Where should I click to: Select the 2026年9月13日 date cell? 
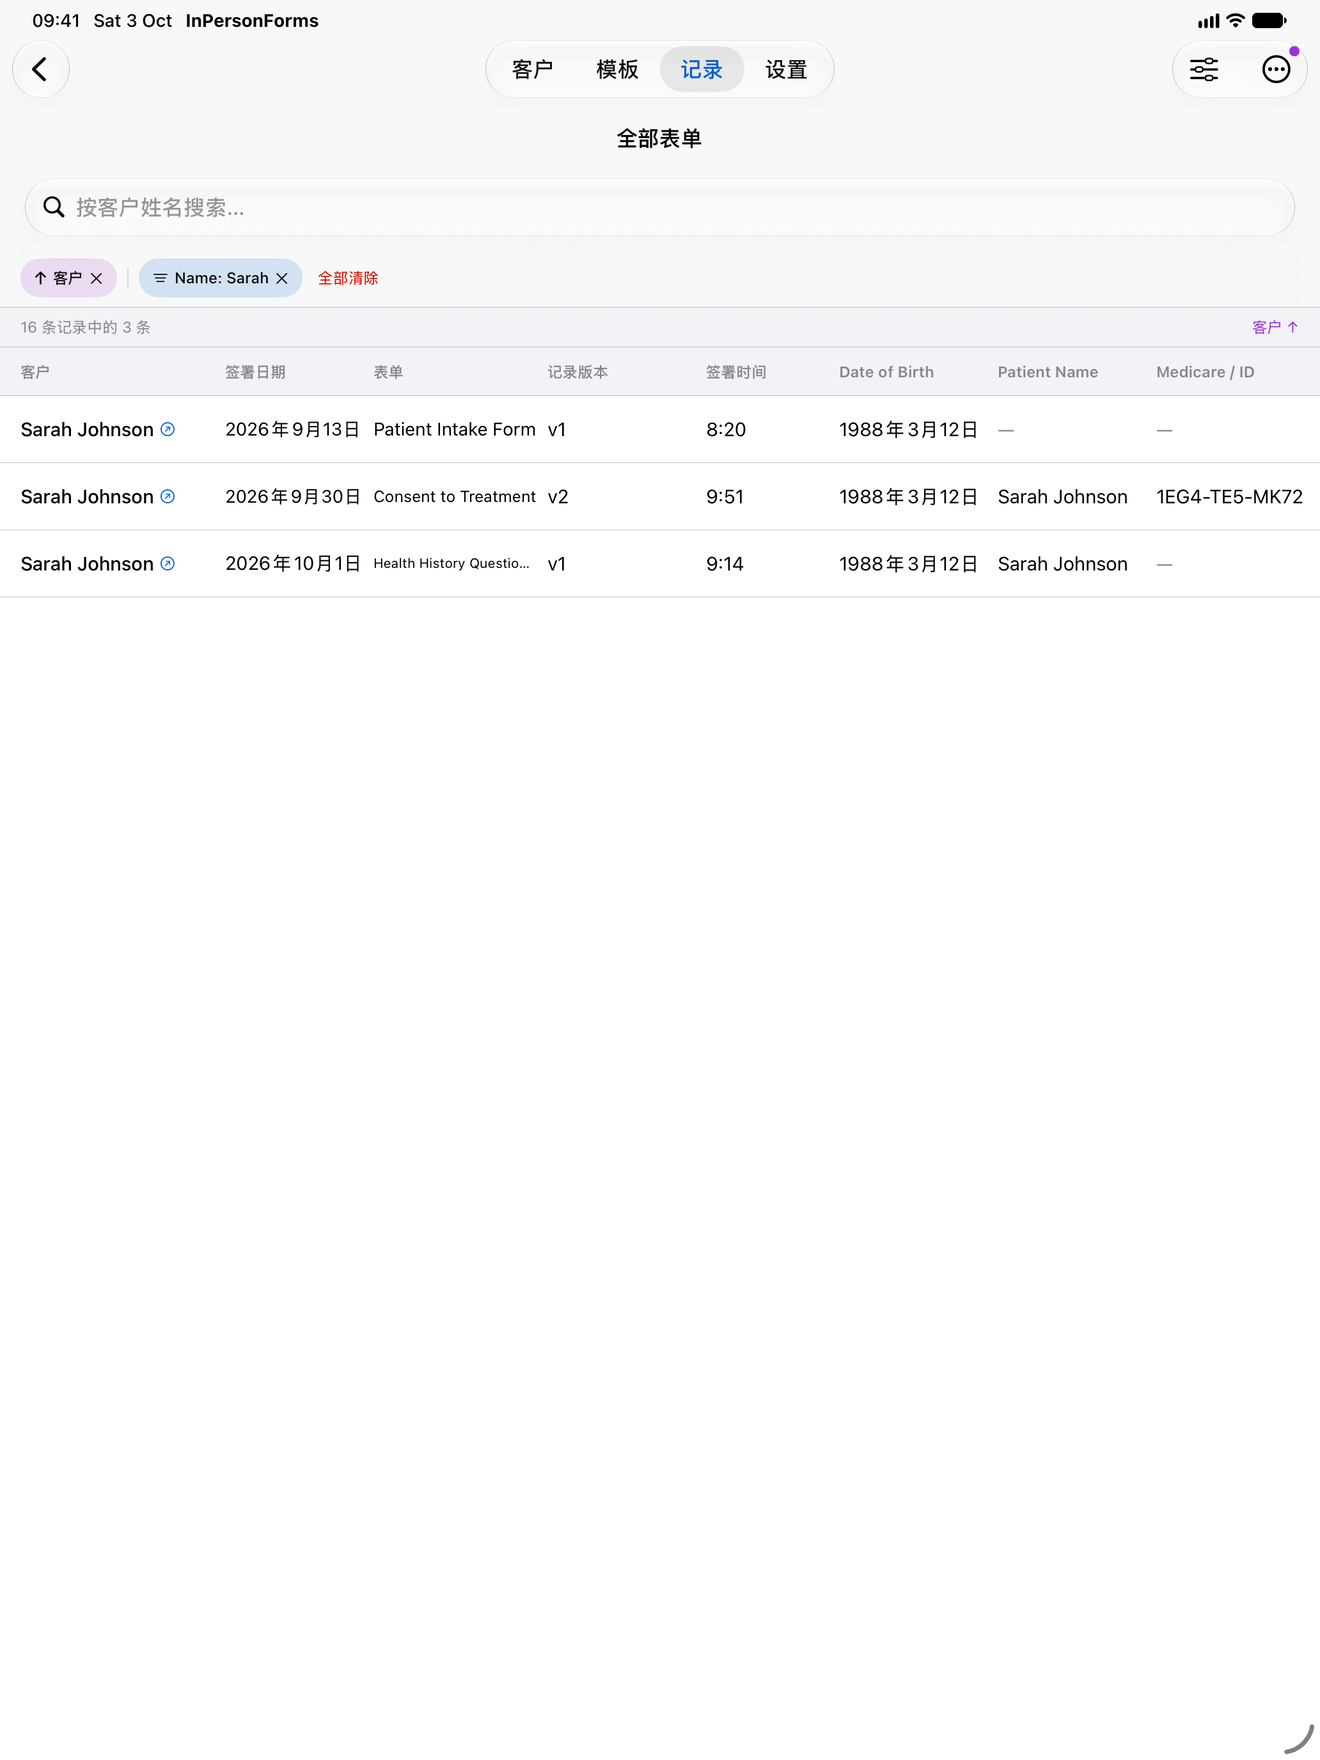click(x=292, y=429)
